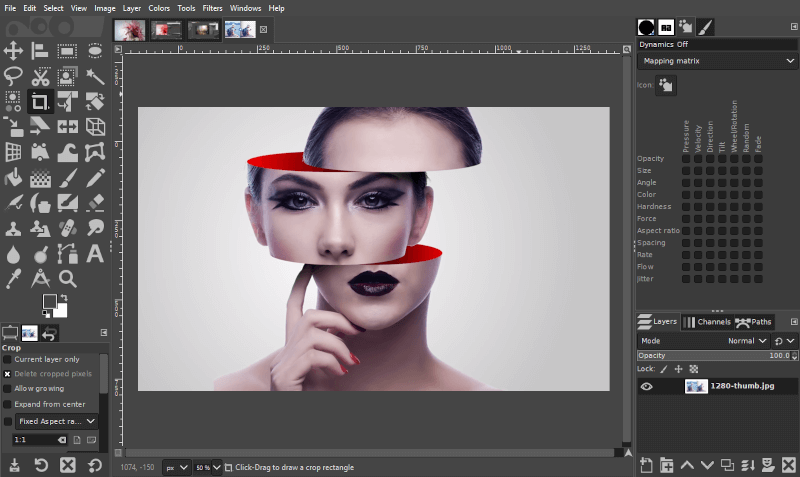The height and width of the screenshot is (477, 800).
Task: Click the 1:1 aspect ratio input field
Action: 33,440
